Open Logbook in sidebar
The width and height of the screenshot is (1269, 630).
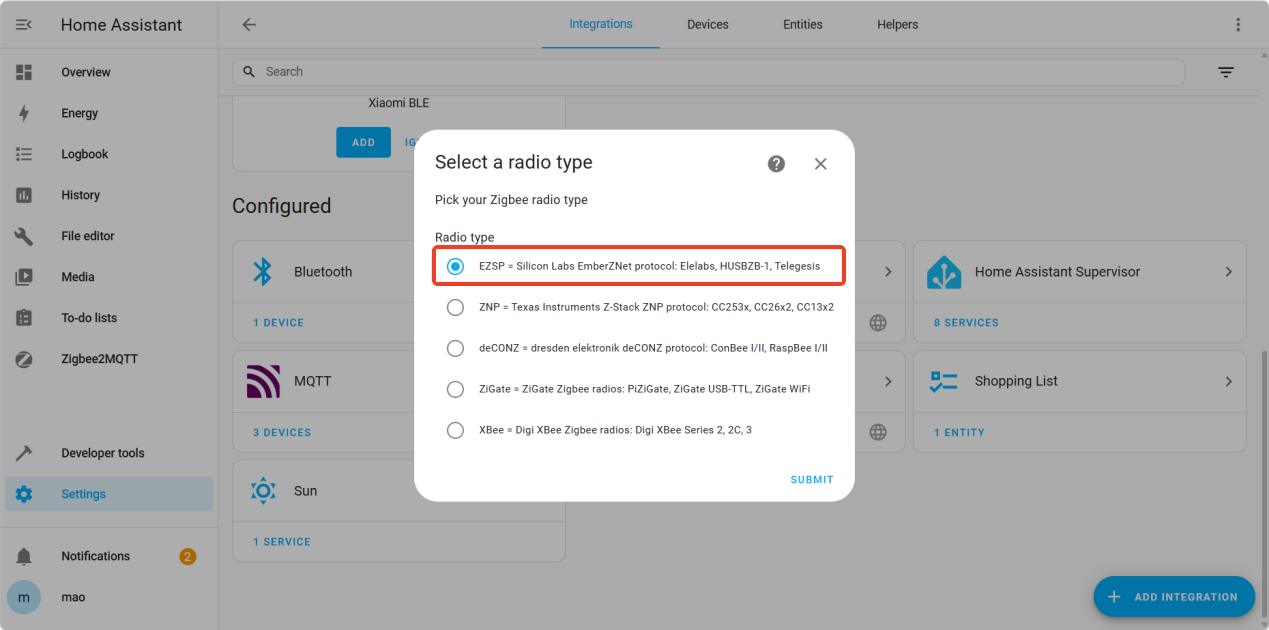109,154
